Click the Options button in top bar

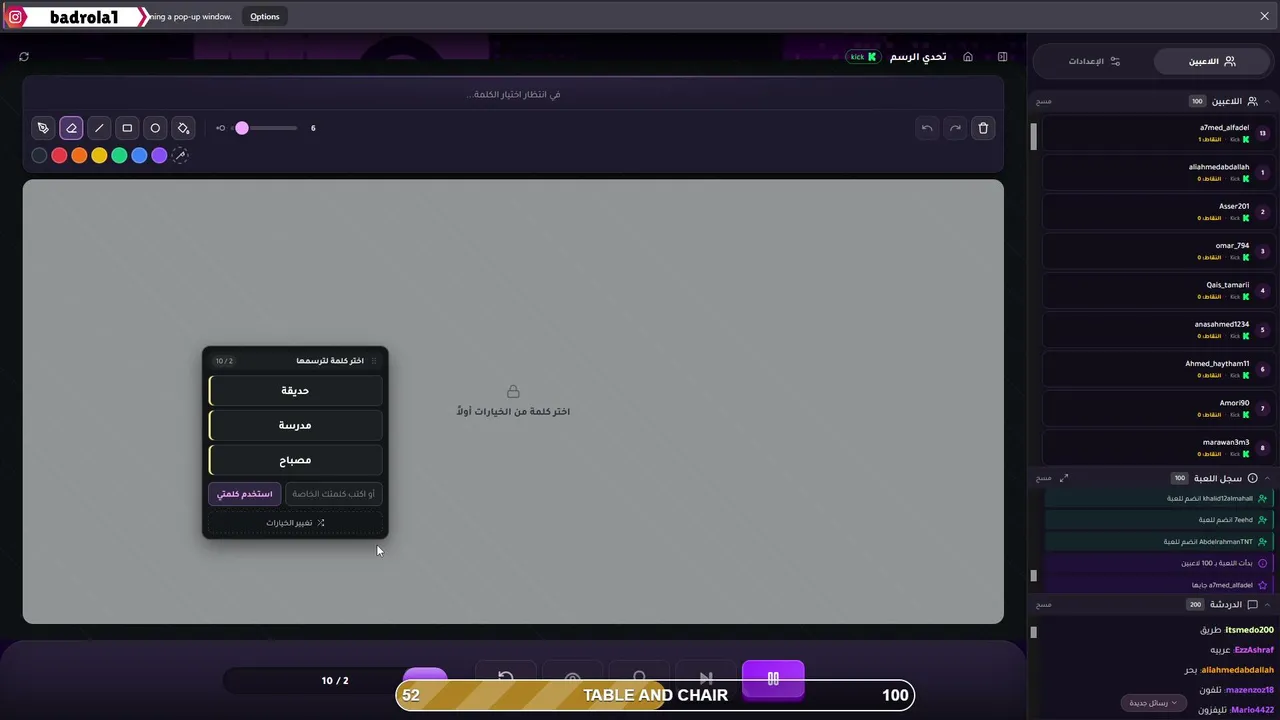(x=265, y=16)
